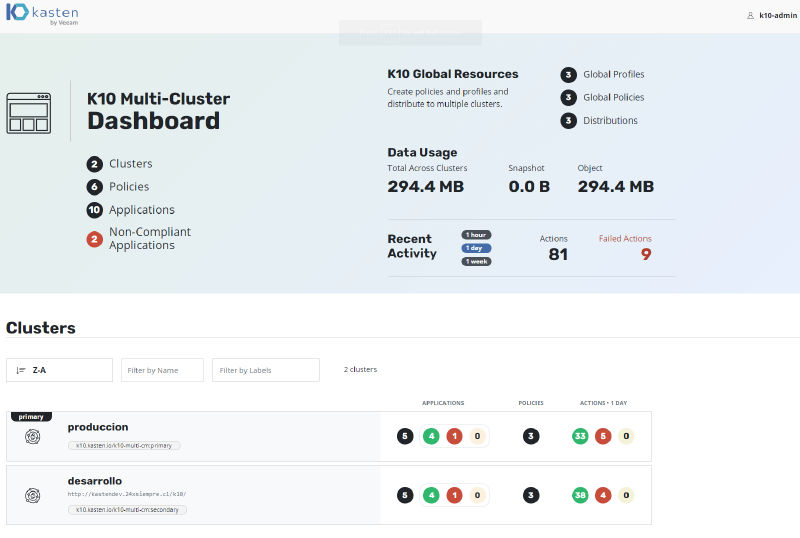
Task: Click the multi-cluster dashboard window icon
Action: click(29, 113)
